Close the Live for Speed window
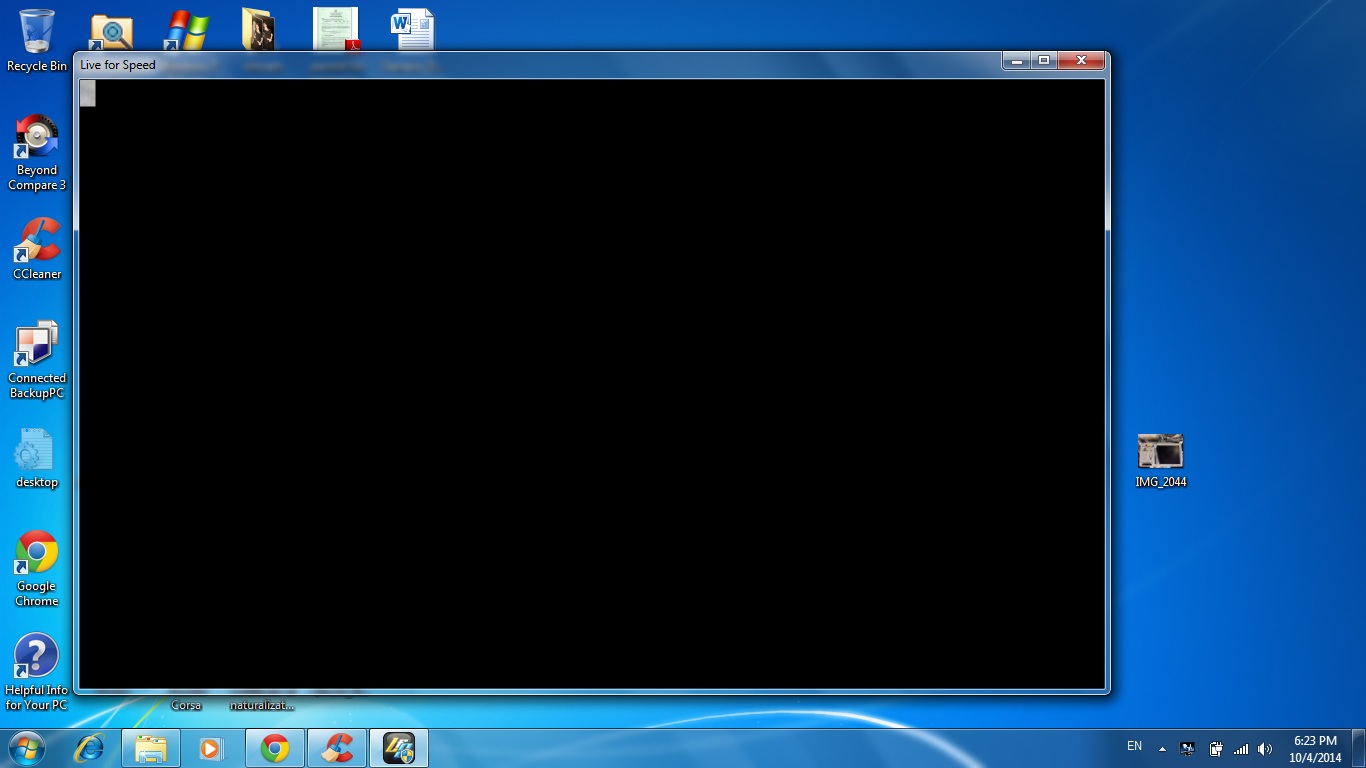Screen dimensions: 1366x768 pyautogui.click(x=1081, y=61)
